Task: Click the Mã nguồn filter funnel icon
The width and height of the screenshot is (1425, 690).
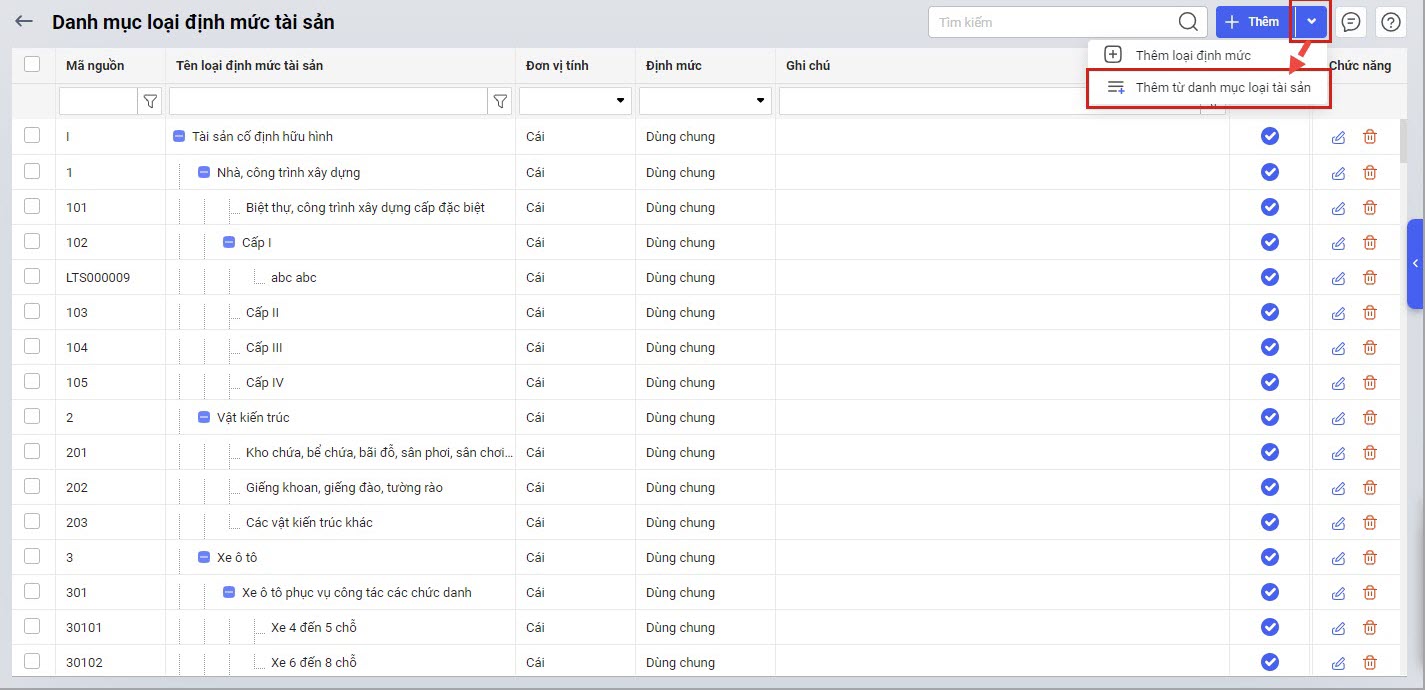Action: click(150, 101)
